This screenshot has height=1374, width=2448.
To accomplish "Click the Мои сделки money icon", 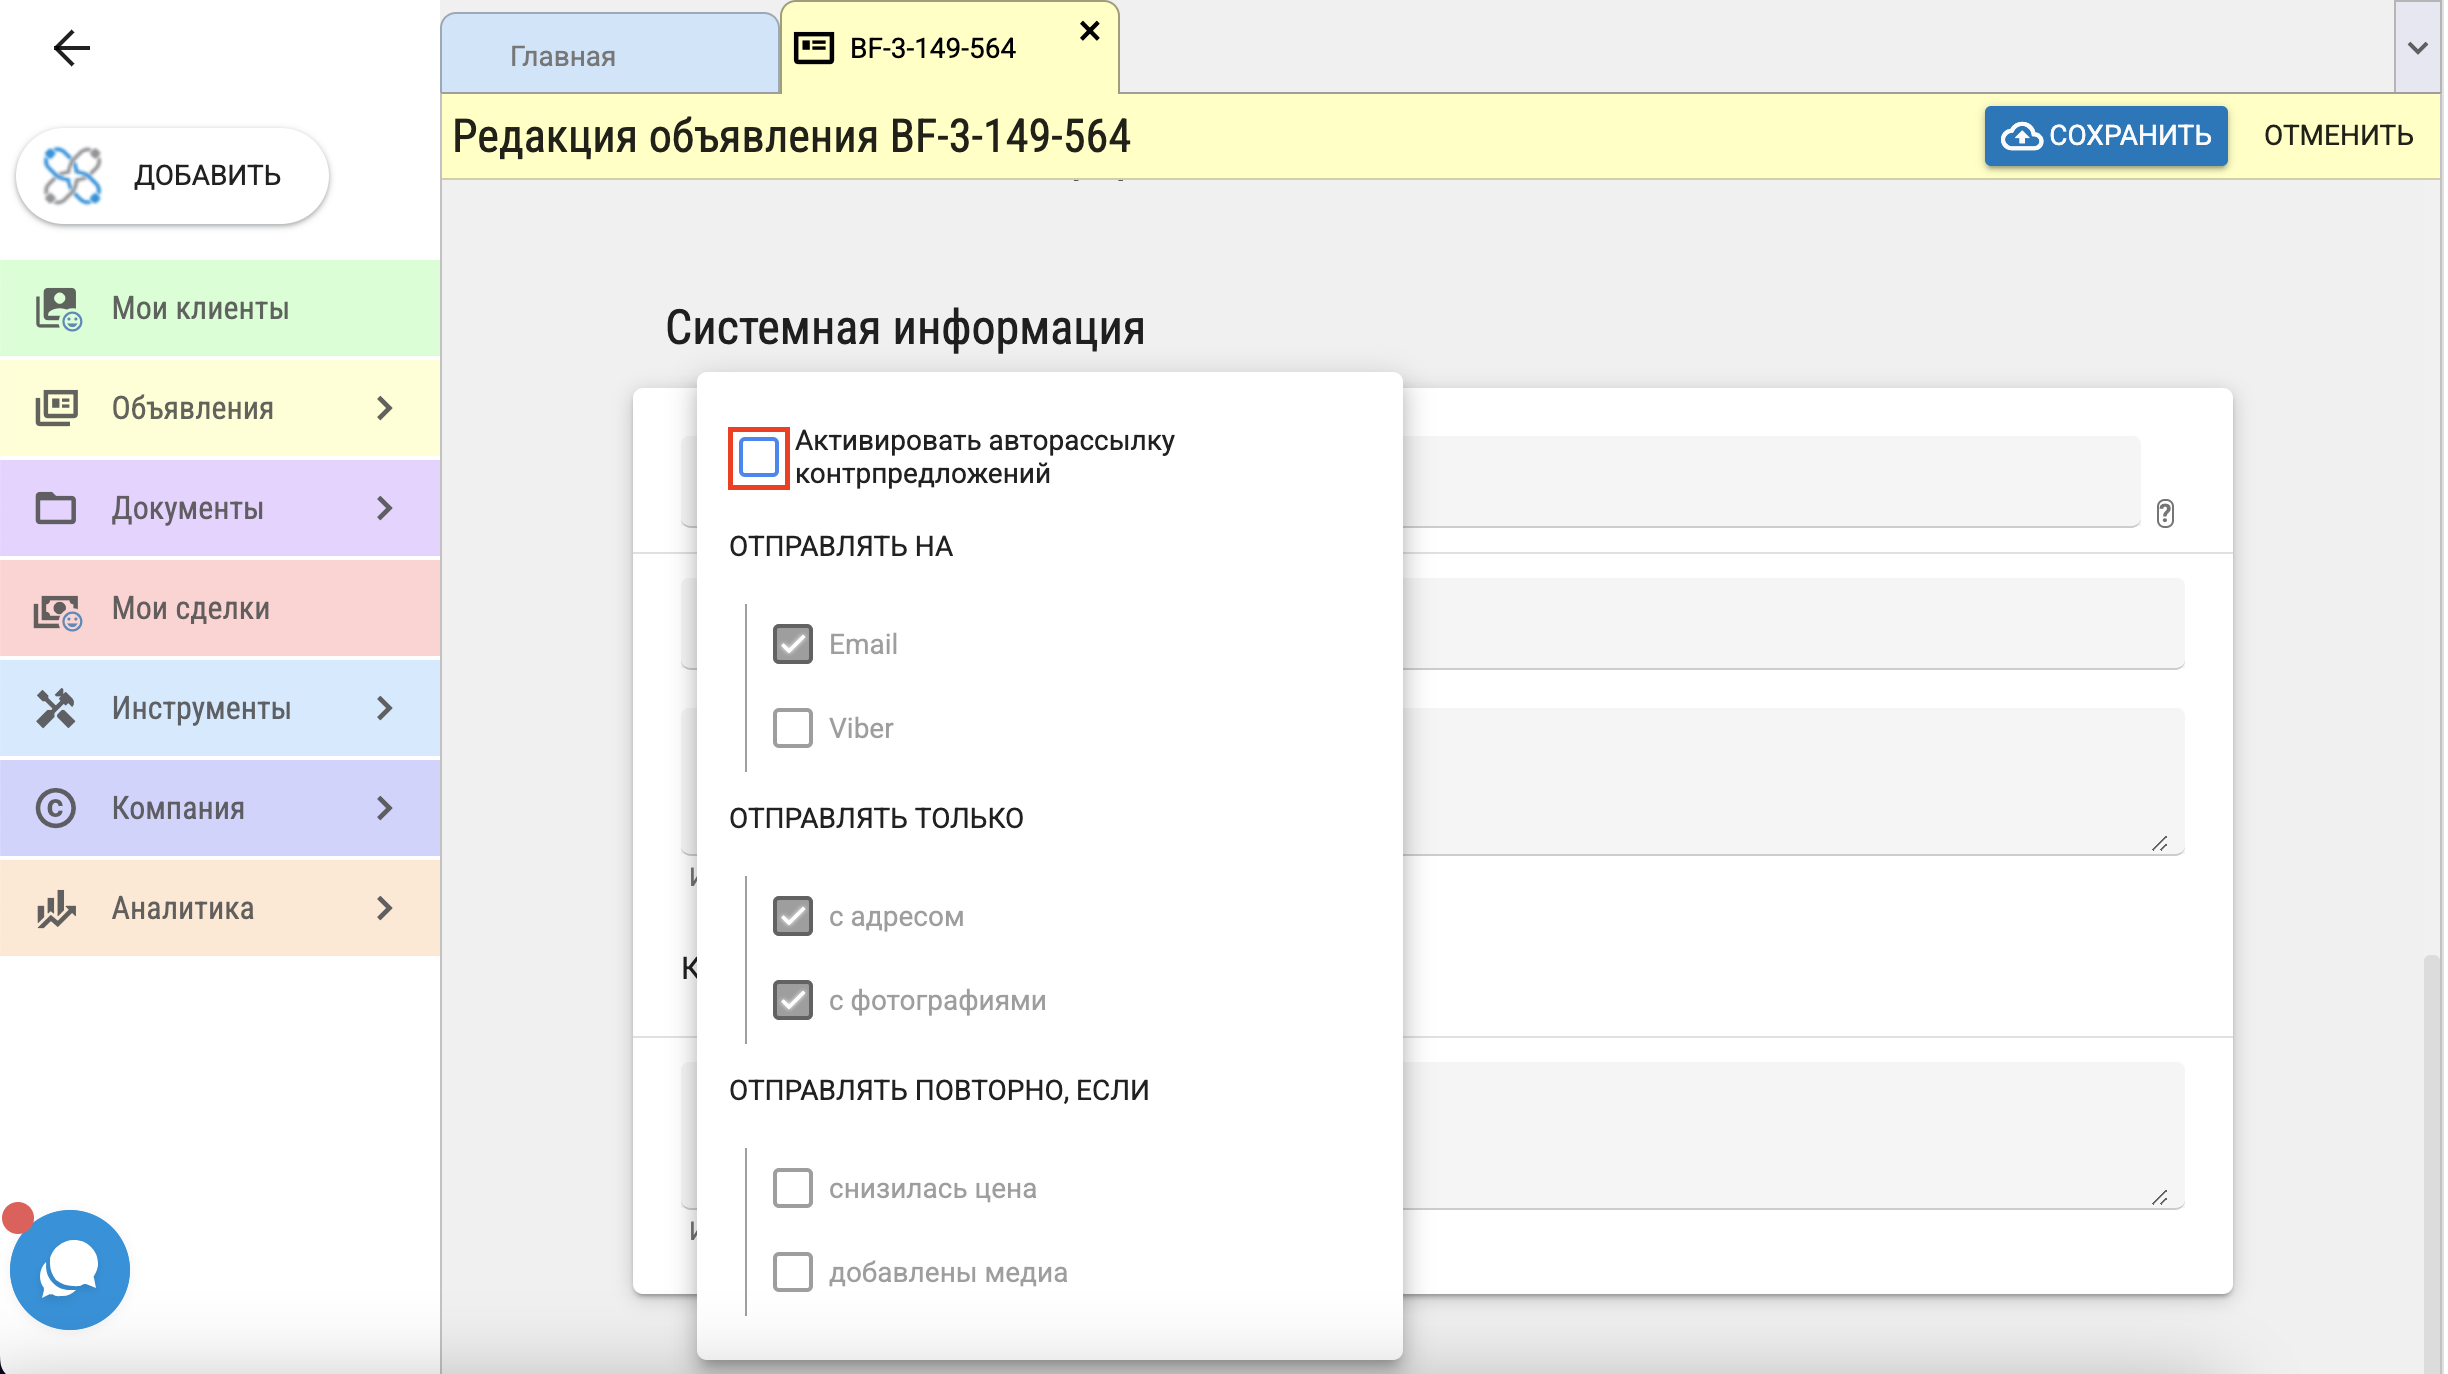I will [x=58, y=610].
